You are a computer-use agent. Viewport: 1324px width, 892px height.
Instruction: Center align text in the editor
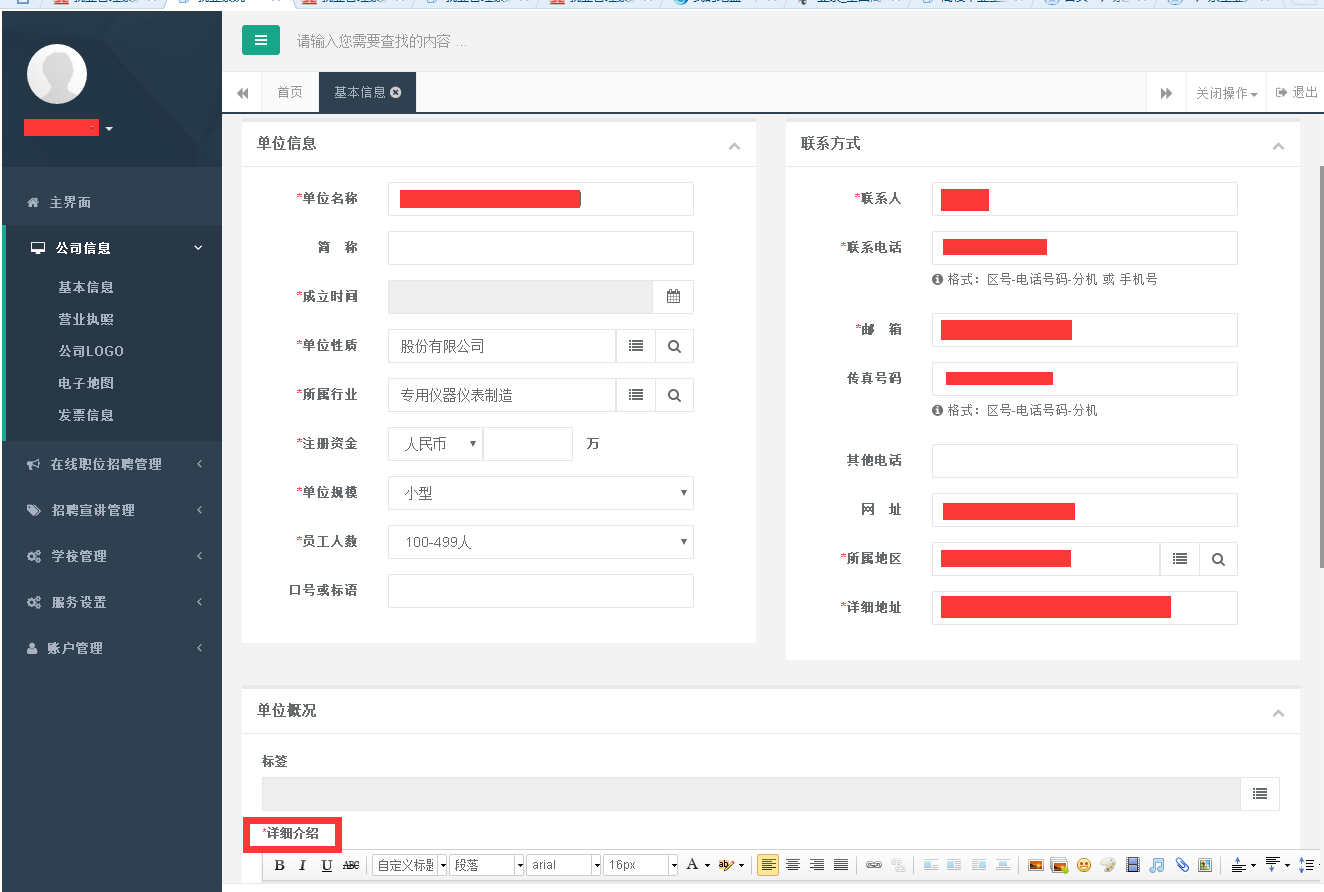pyautogui.click(x=793, y=865)
